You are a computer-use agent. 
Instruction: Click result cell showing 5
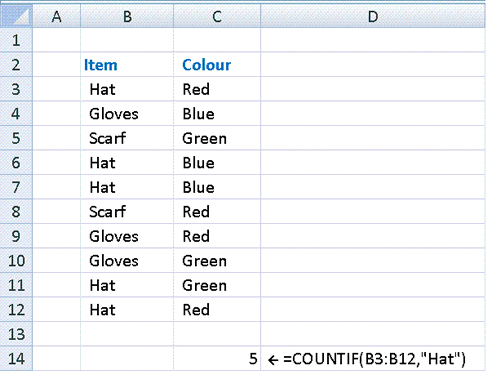[x=217, y=358]
